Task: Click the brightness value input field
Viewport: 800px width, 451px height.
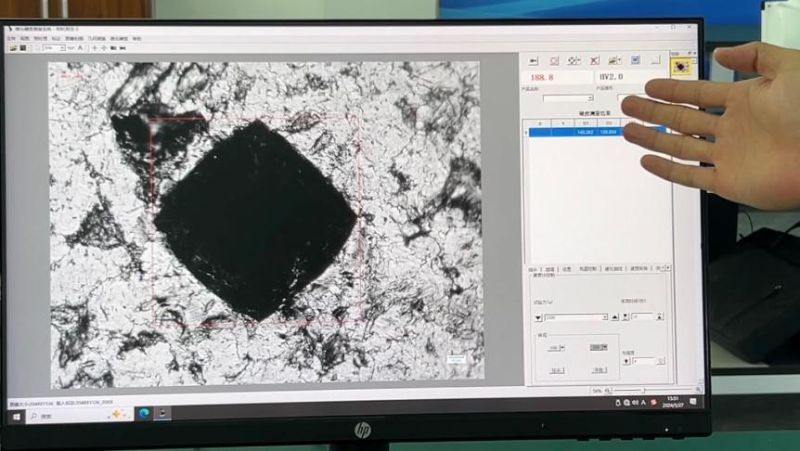Action: click(643, 361)
